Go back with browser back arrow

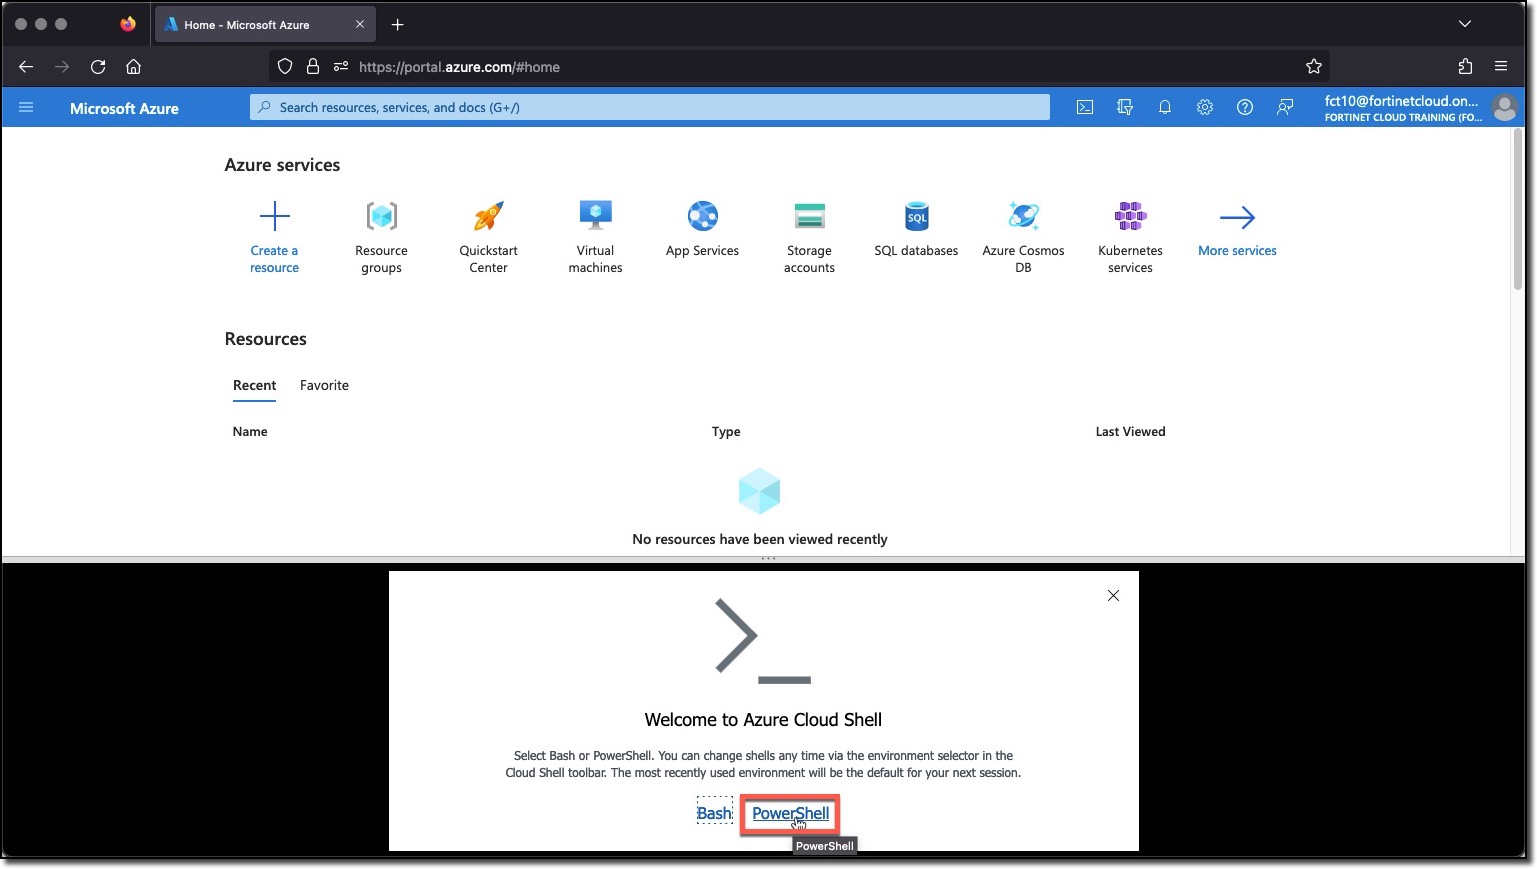pos(26,67)
